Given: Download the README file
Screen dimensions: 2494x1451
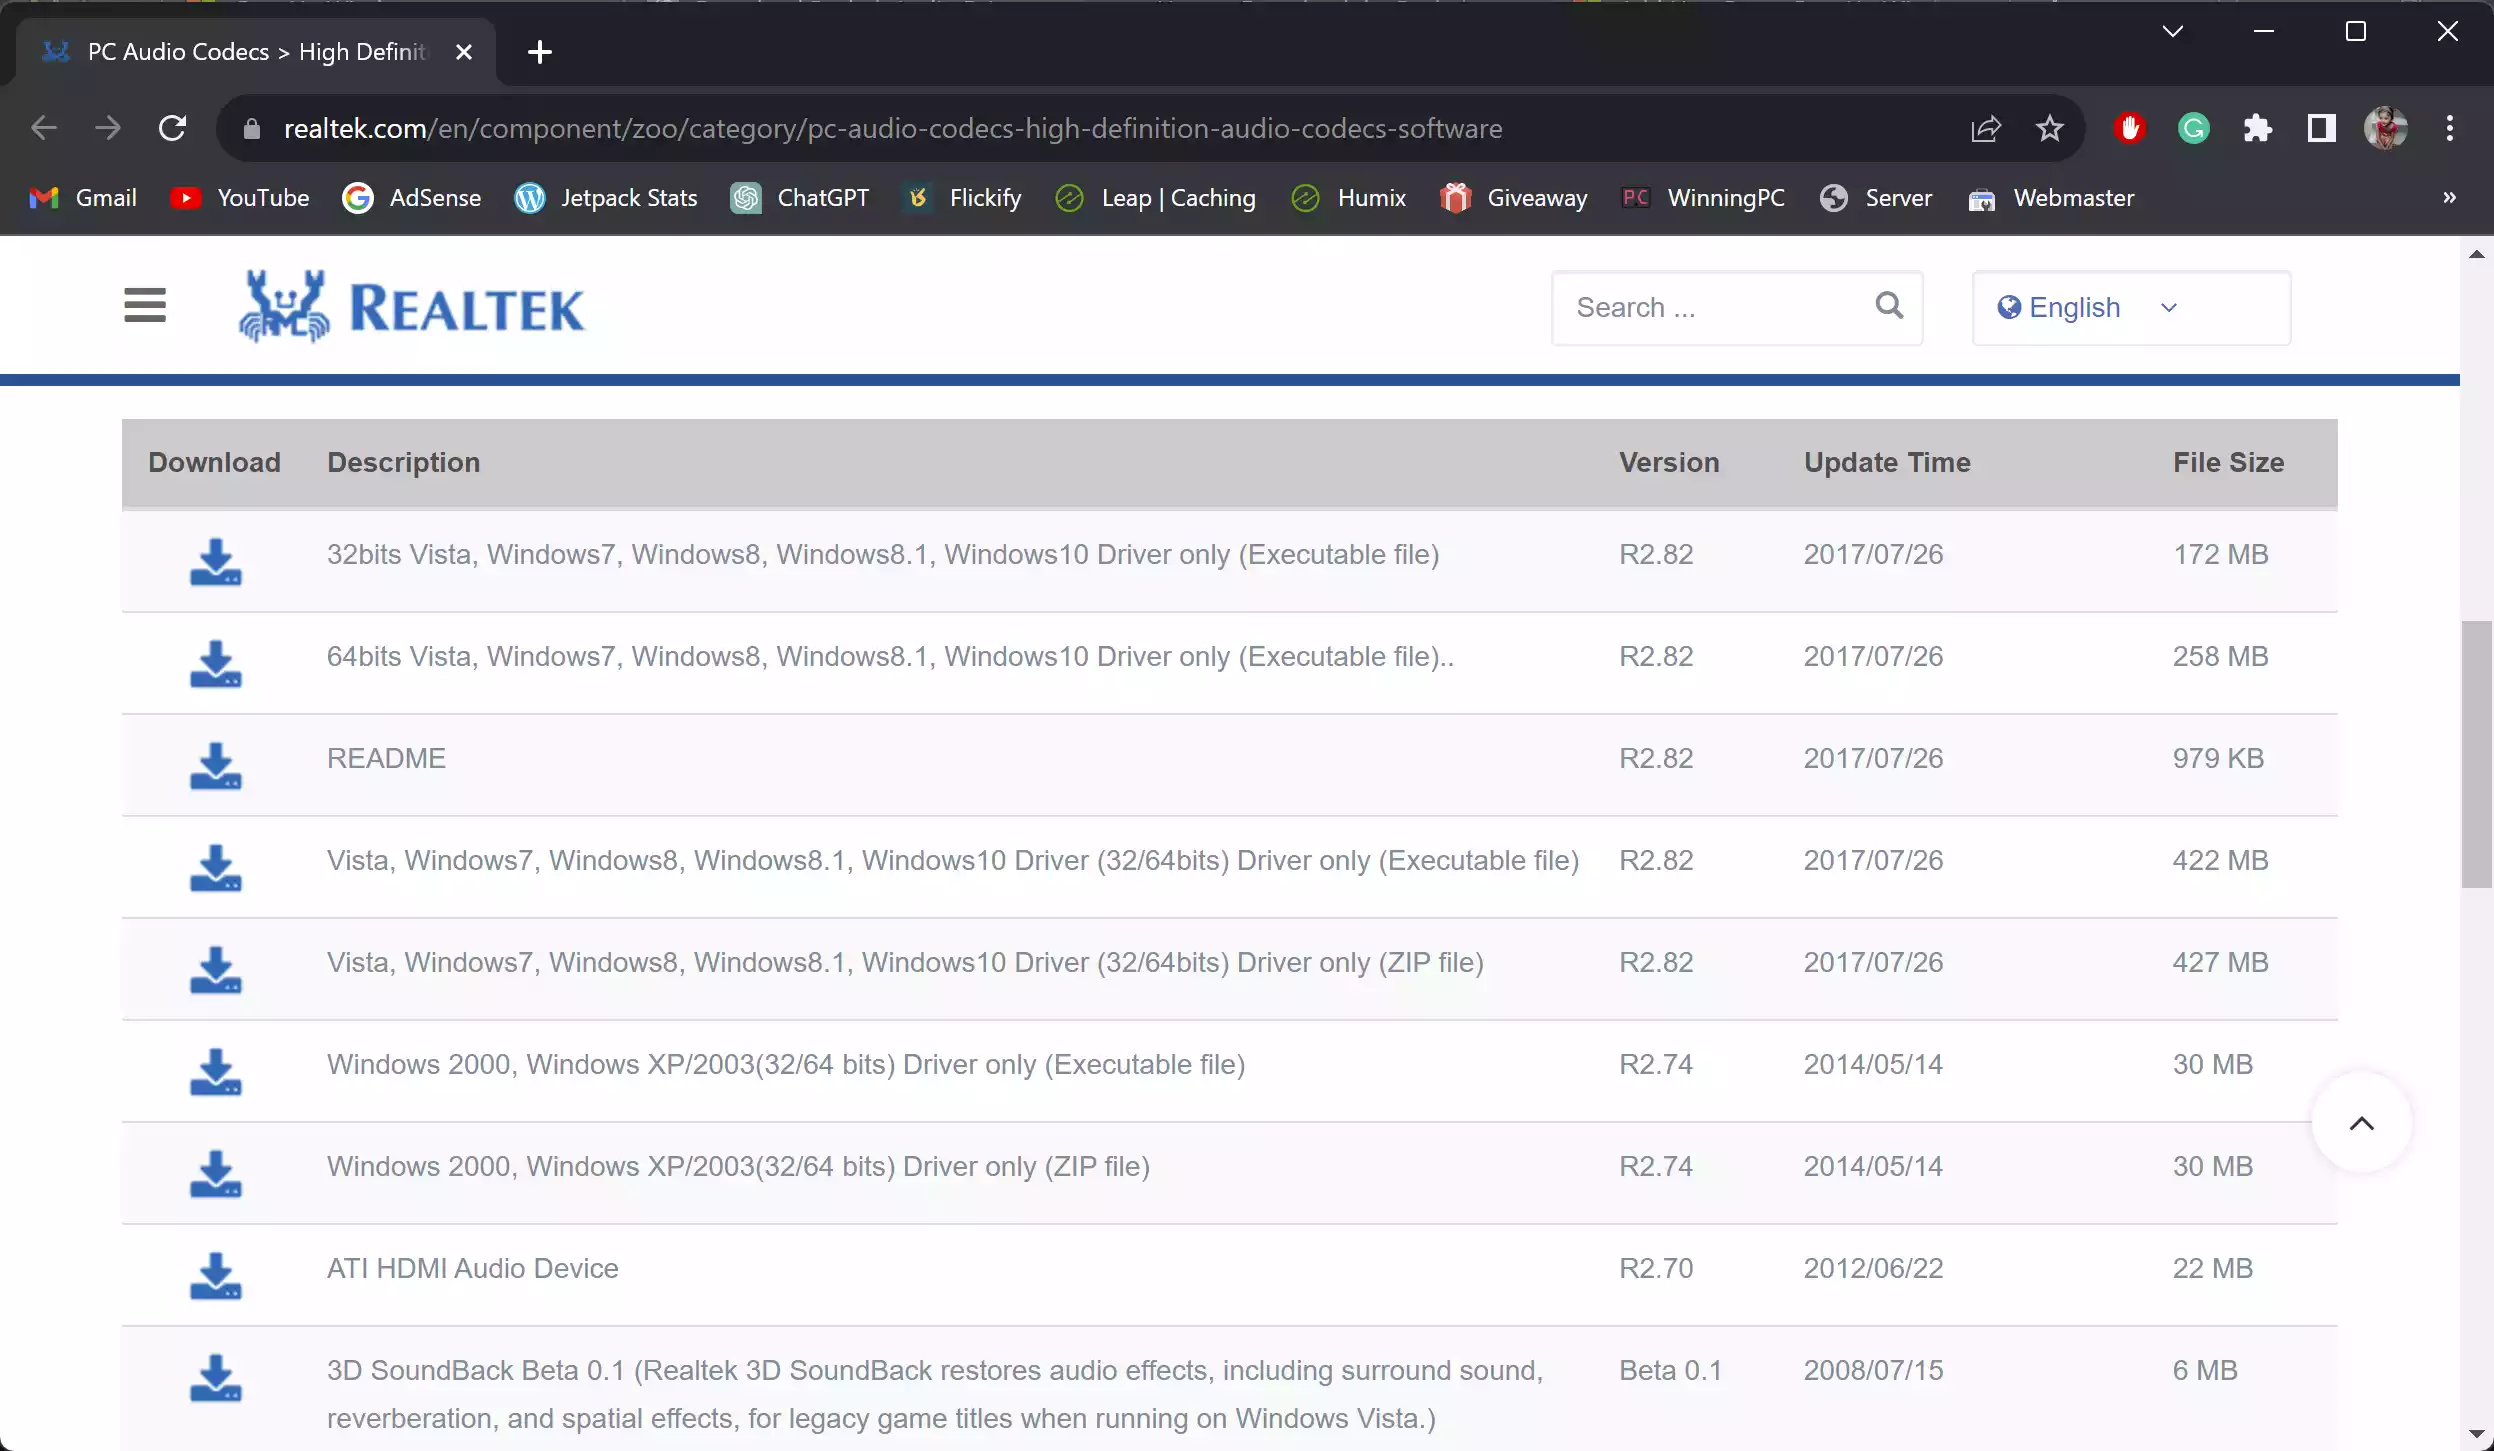Looking at the screenshot, I should pos(216,765).
